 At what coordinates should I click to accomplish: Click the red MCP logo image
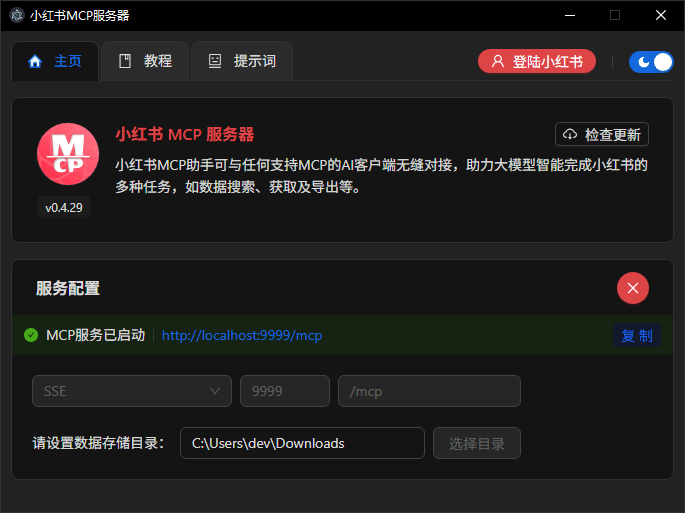point(68,154)
